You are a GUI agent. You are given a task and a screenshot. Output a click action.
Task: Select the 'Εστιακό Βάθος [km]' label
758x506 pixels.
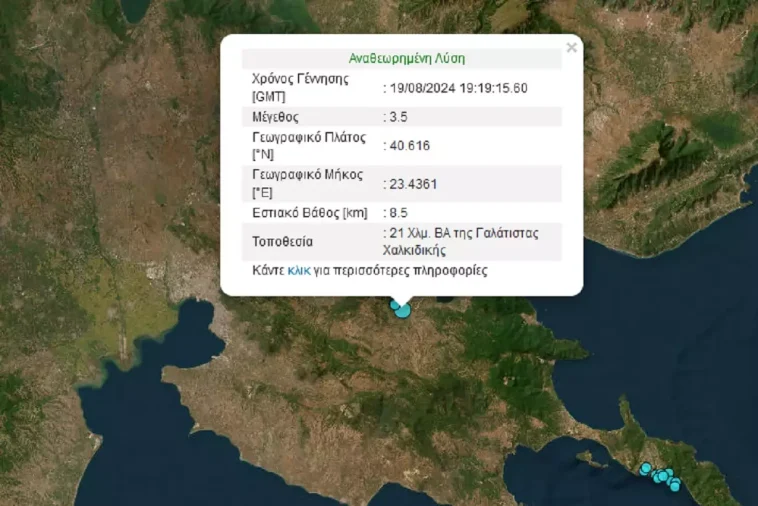(x=310, y=212)
